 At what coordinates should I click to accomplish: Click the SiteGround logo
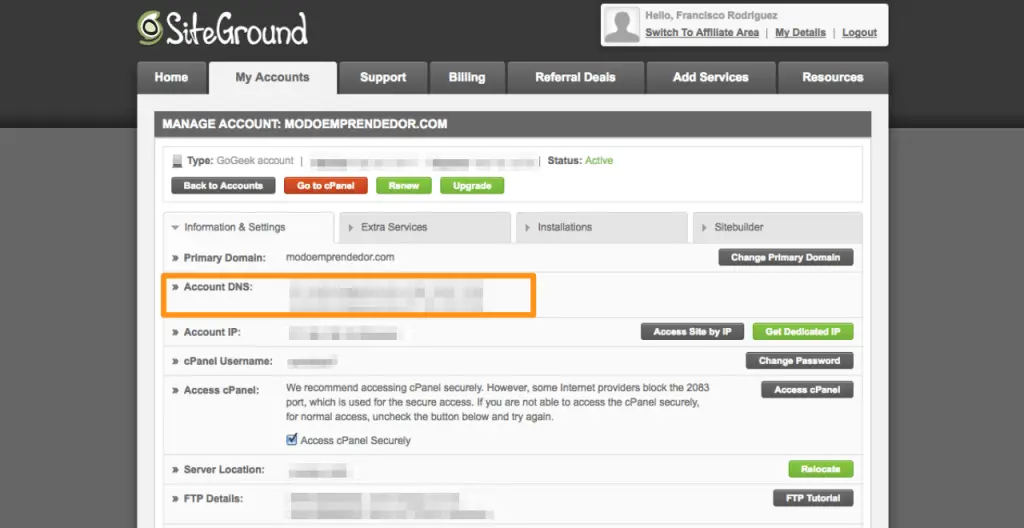223,29
